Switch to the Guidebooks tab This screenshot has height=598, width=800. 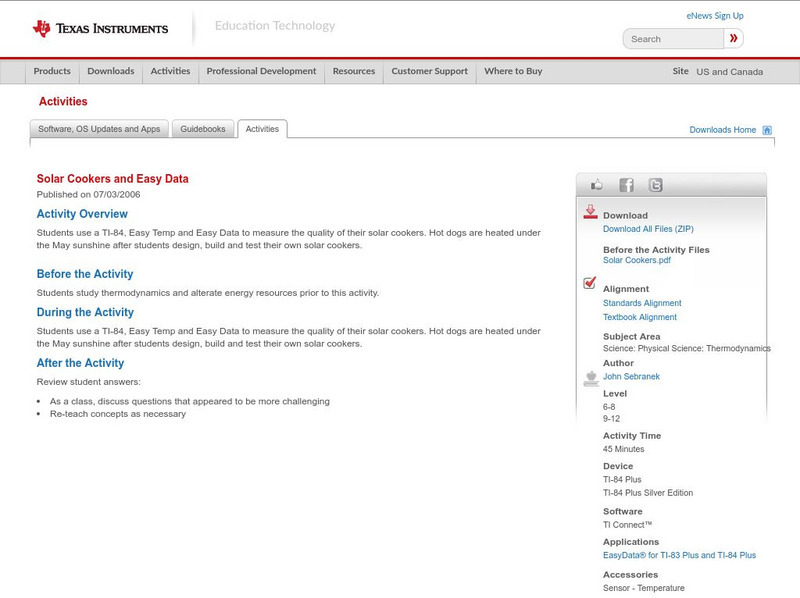(x=202, y=128)
